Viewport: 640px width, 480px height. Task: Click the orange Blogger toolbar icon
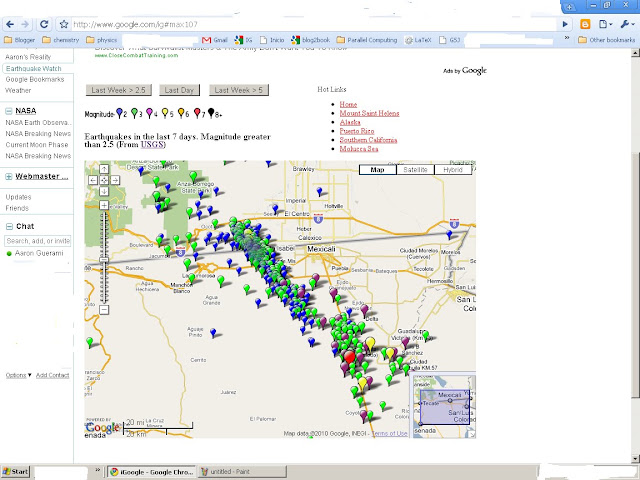coord(585,24)
